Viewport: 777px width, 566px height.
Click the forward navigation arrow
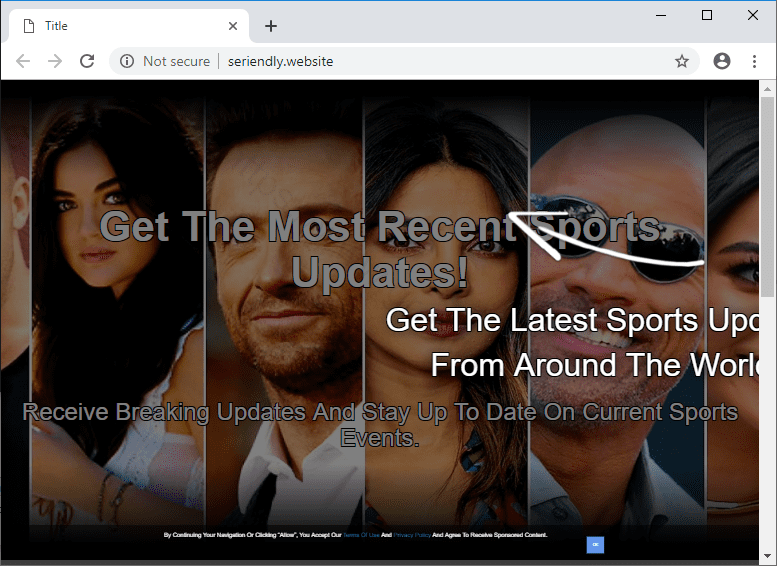55,61
